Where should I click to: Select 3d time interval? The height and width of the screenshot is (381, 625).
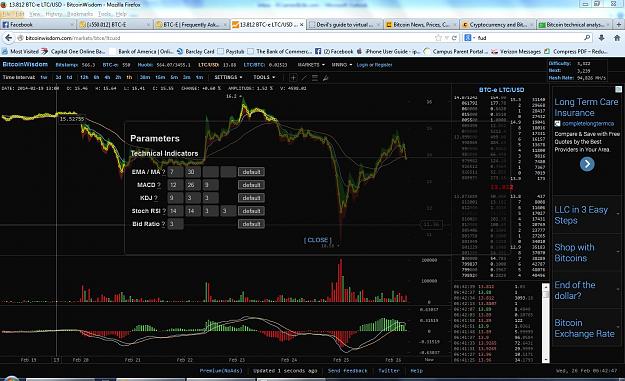coord(58,77)
